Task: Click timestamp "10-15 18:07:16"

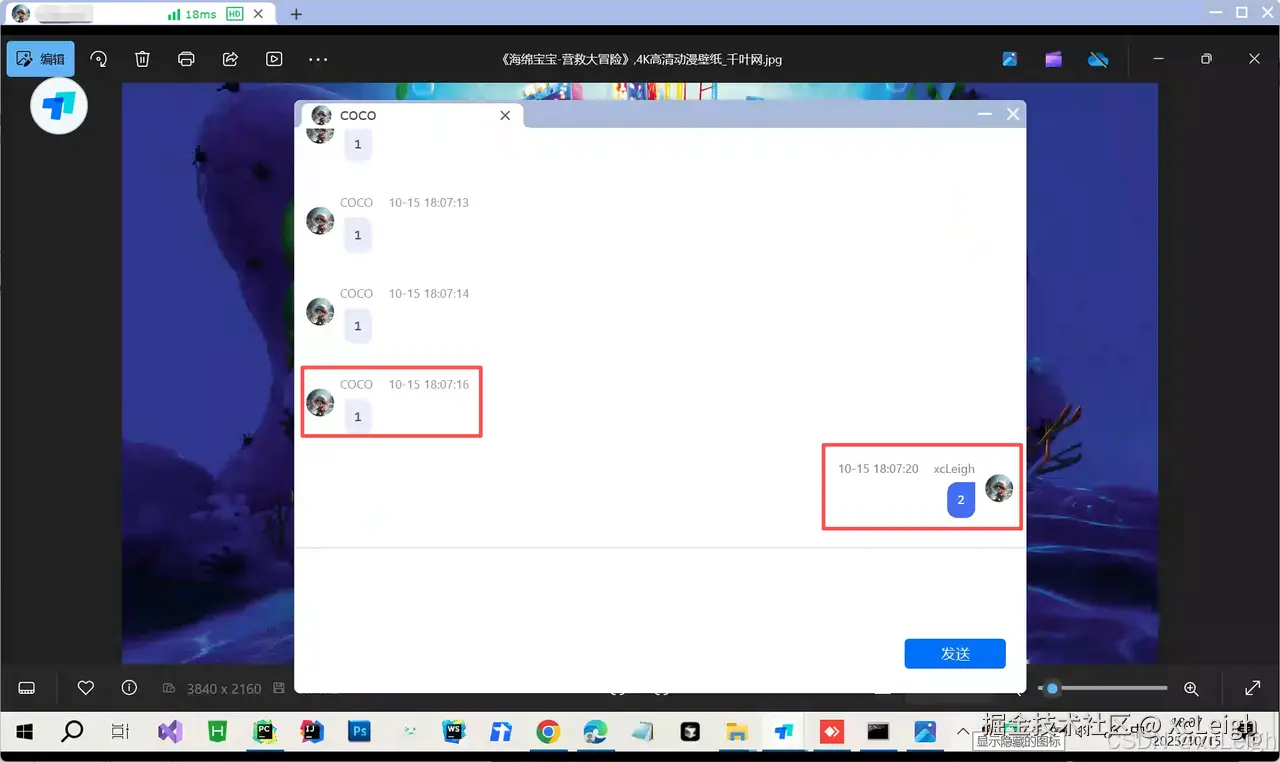Action: click(429, 384)
